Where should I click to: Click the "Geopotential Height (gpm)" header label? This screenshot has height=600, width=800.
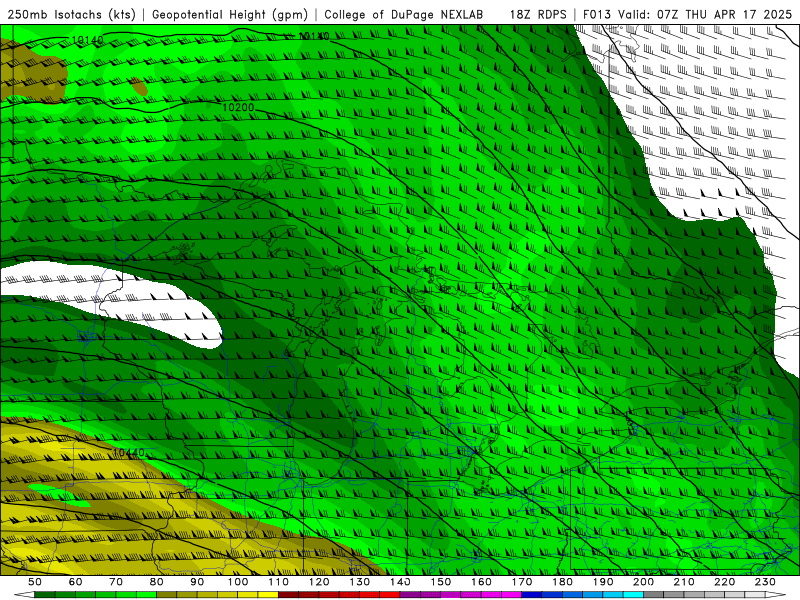pos(230,14)
